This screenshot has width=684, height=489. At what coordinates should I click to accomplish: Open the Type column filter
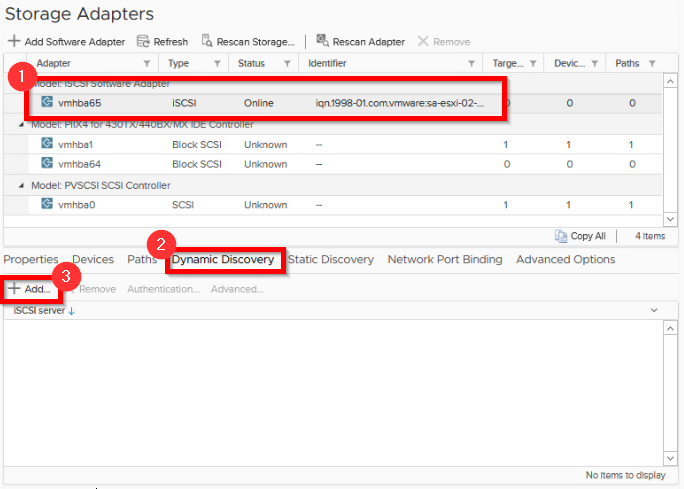click(217, 64)
